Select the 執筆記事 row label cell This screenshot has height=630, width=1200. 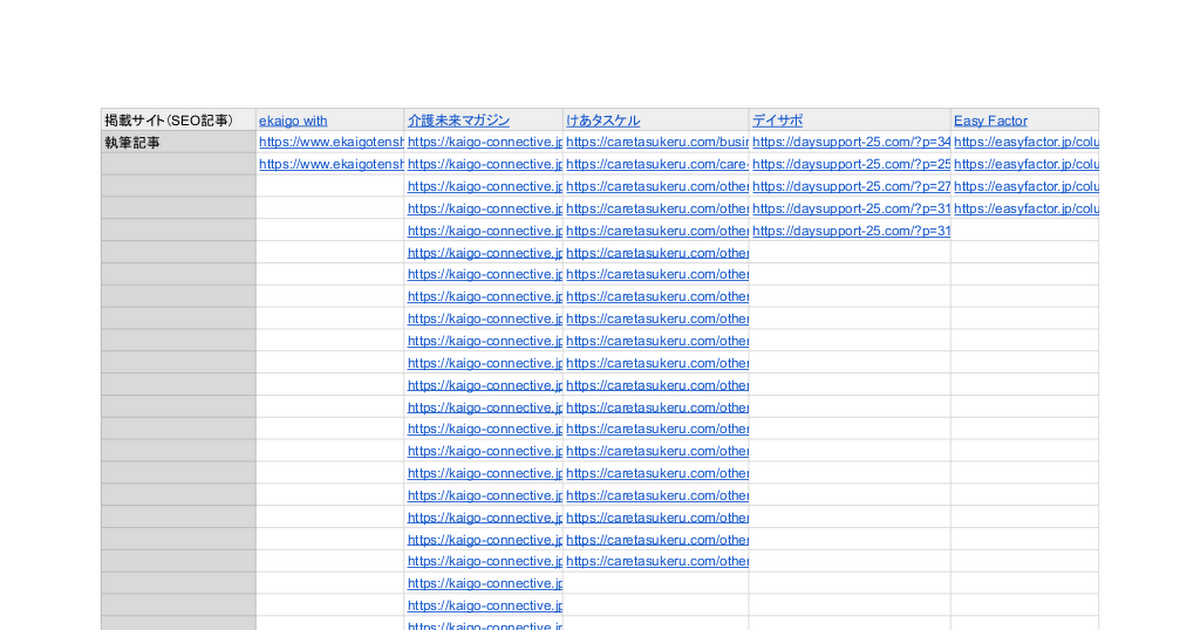[178, 142]
